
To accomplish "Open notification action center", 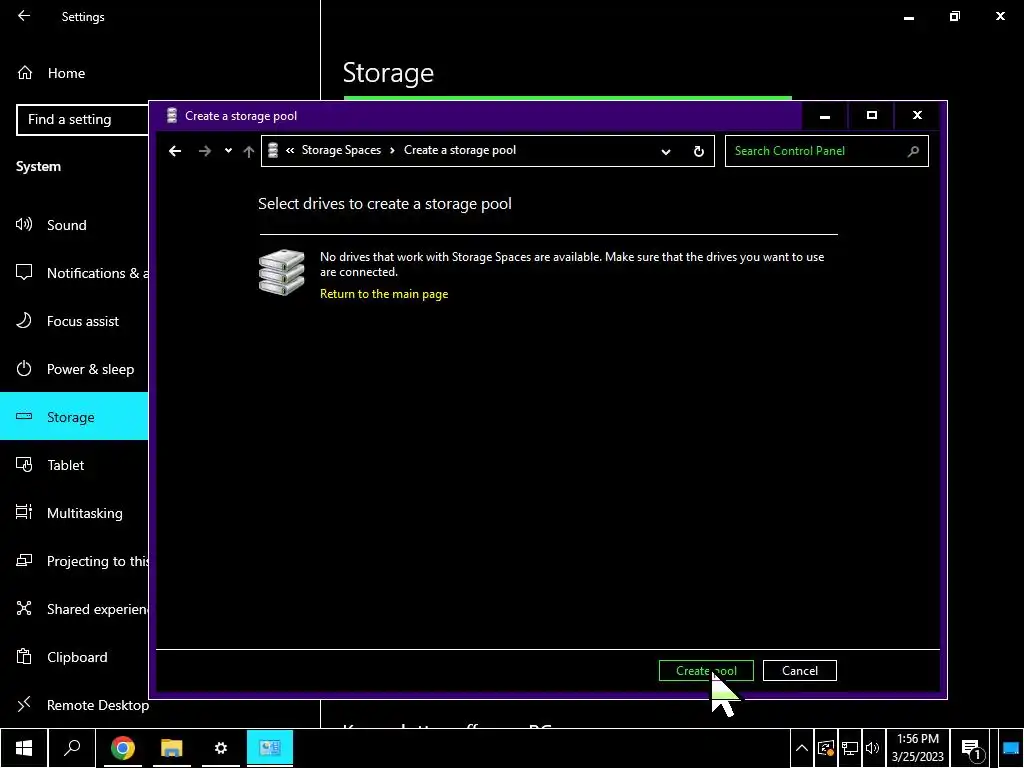I will 971,748.
